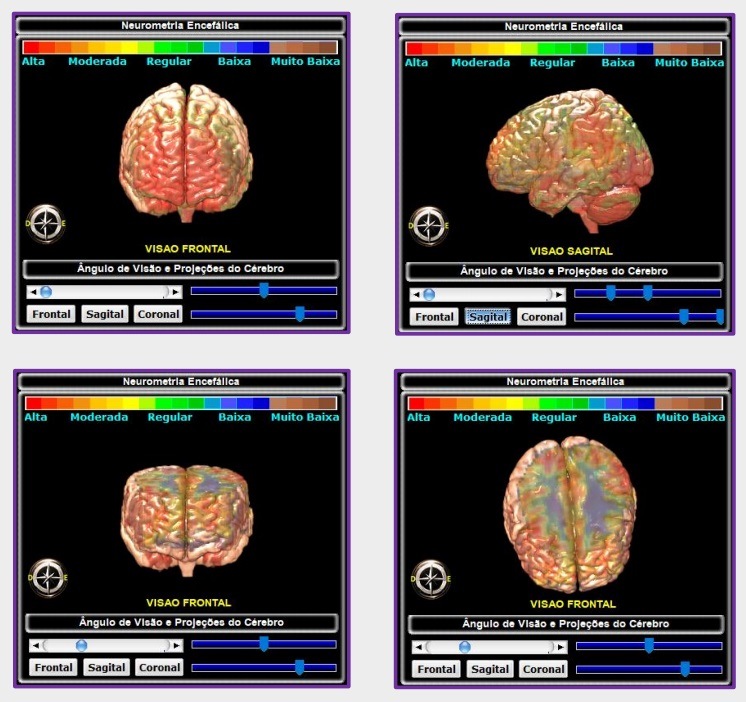Select Frontal in the bottom-right top-view panel
Image resolution: width=746 pixels, height=702 pixels.
click(436, 669)
